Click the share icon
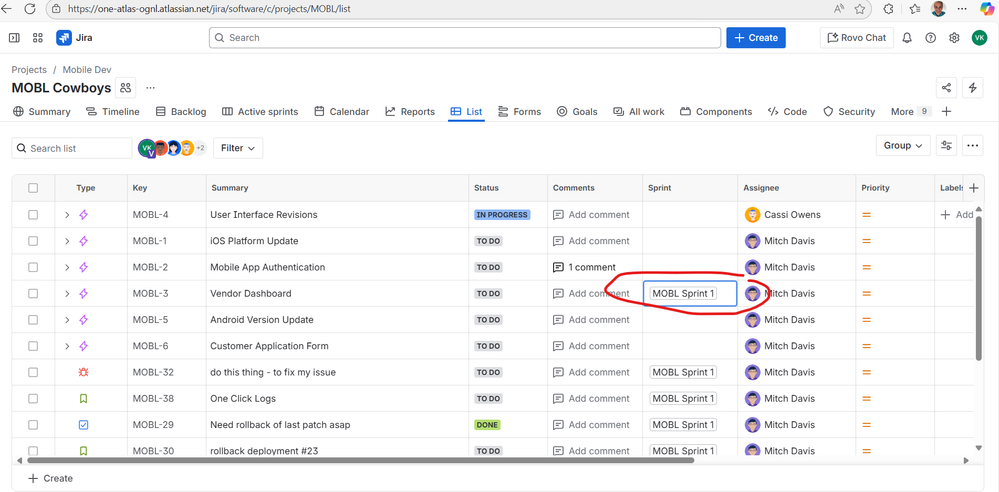The image size is (999, 492). pos(946,88)
